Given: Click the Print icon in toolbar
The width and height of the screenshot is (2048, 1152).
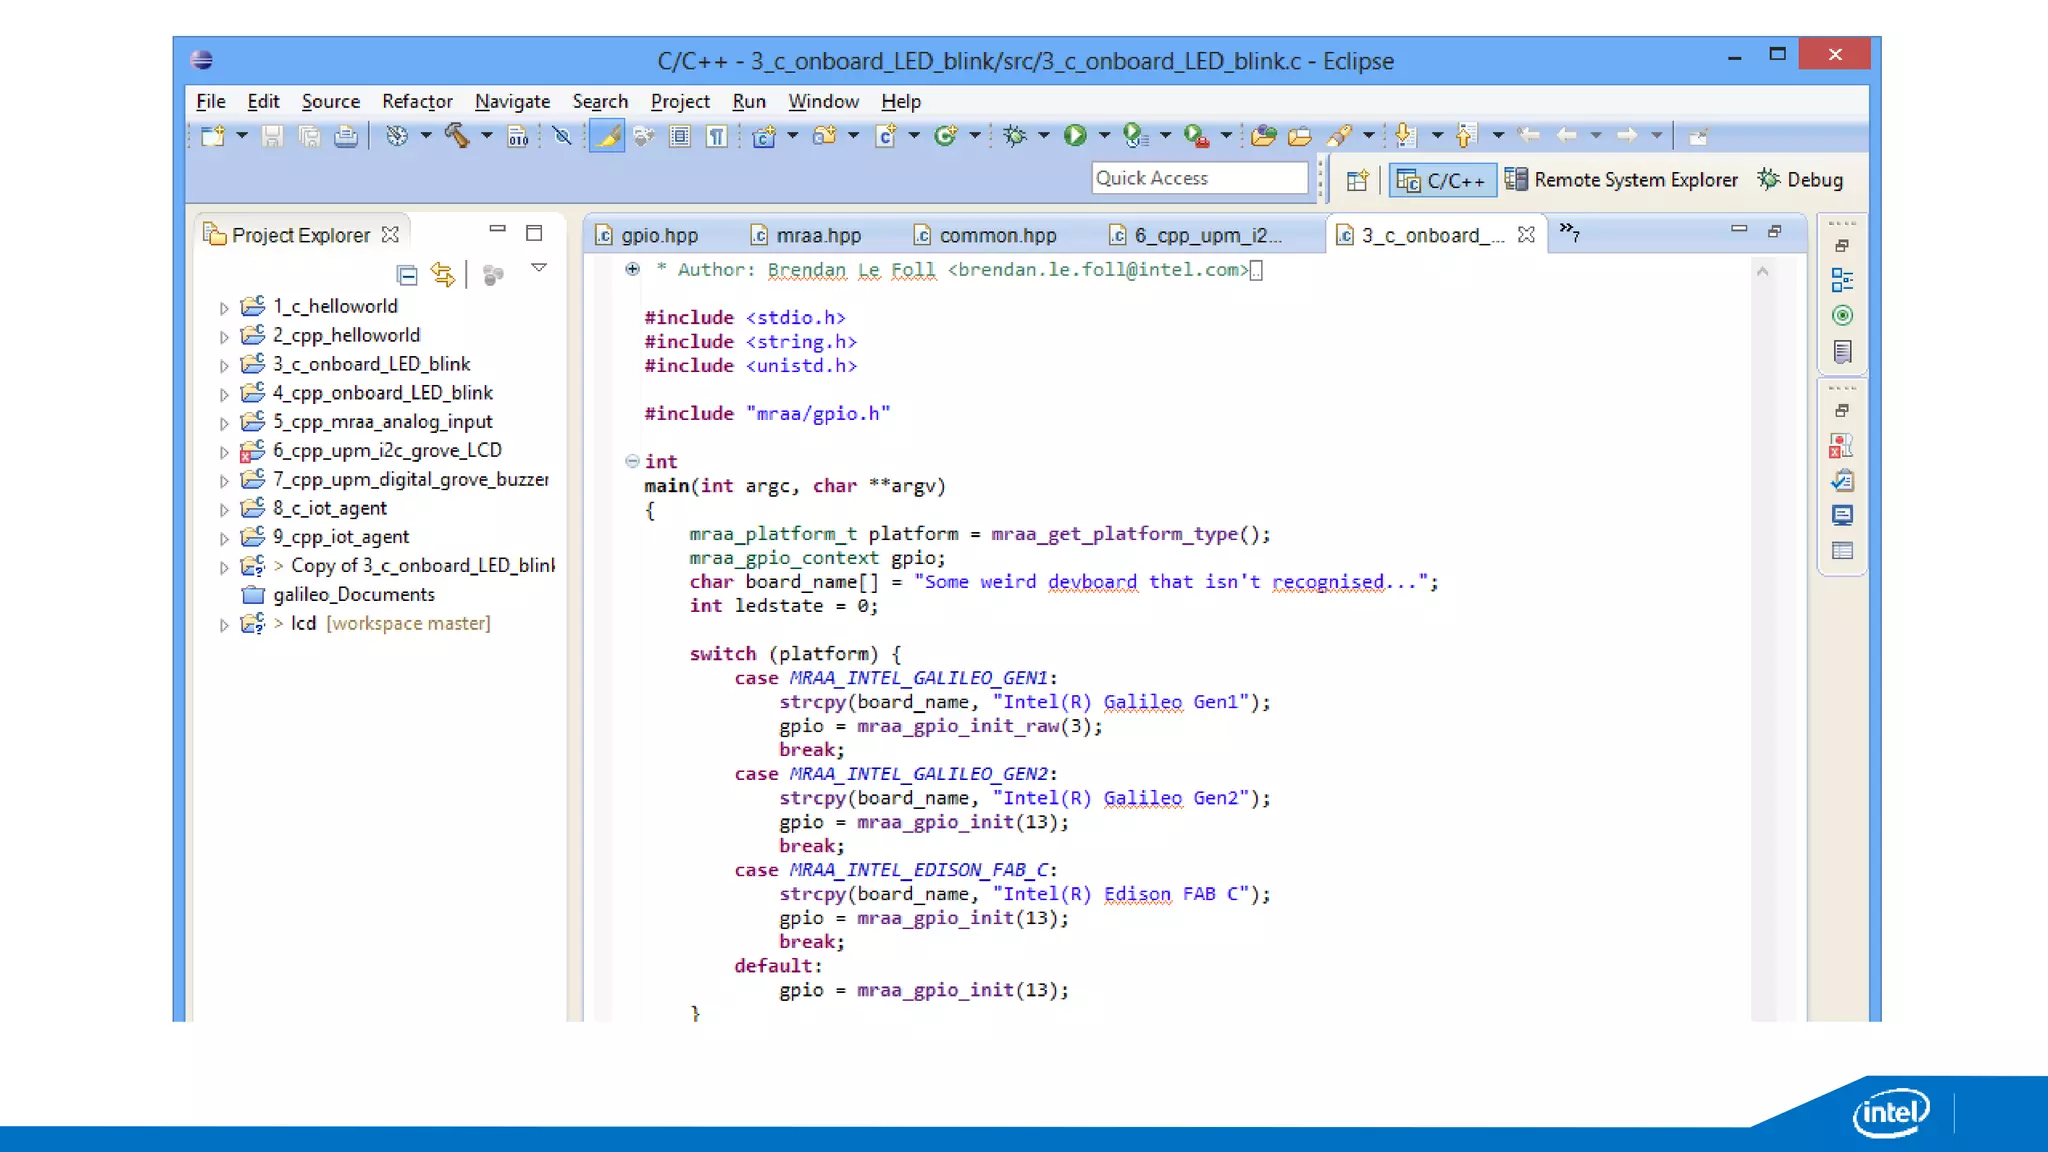Looking at the screenshot, I should (x=345, y=136).
